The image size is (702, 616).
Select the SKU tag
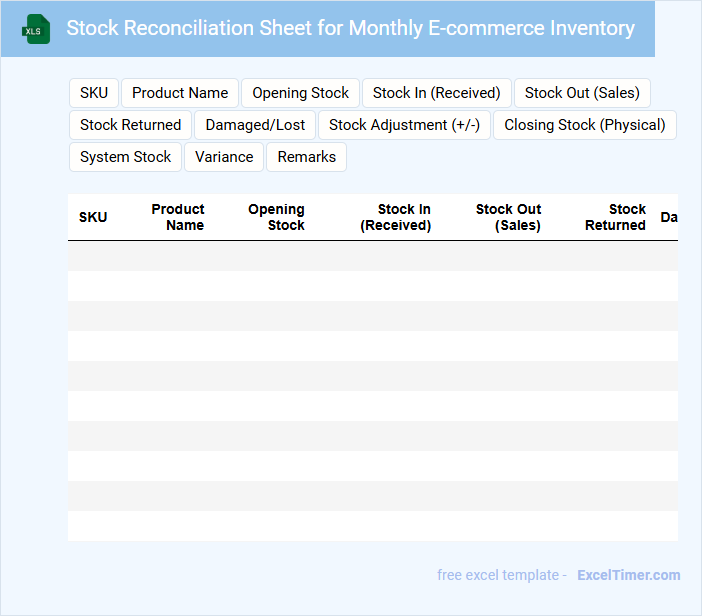click(94, 93)
